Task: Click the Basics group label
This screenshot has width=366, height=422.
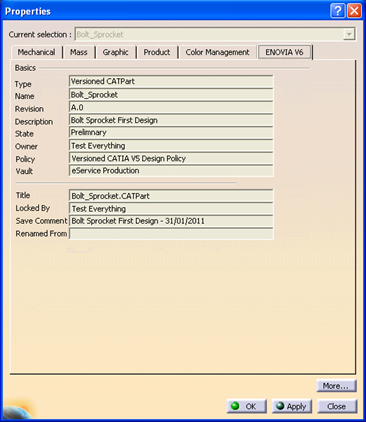Action: pyautogui.click(x=25, y=68)
